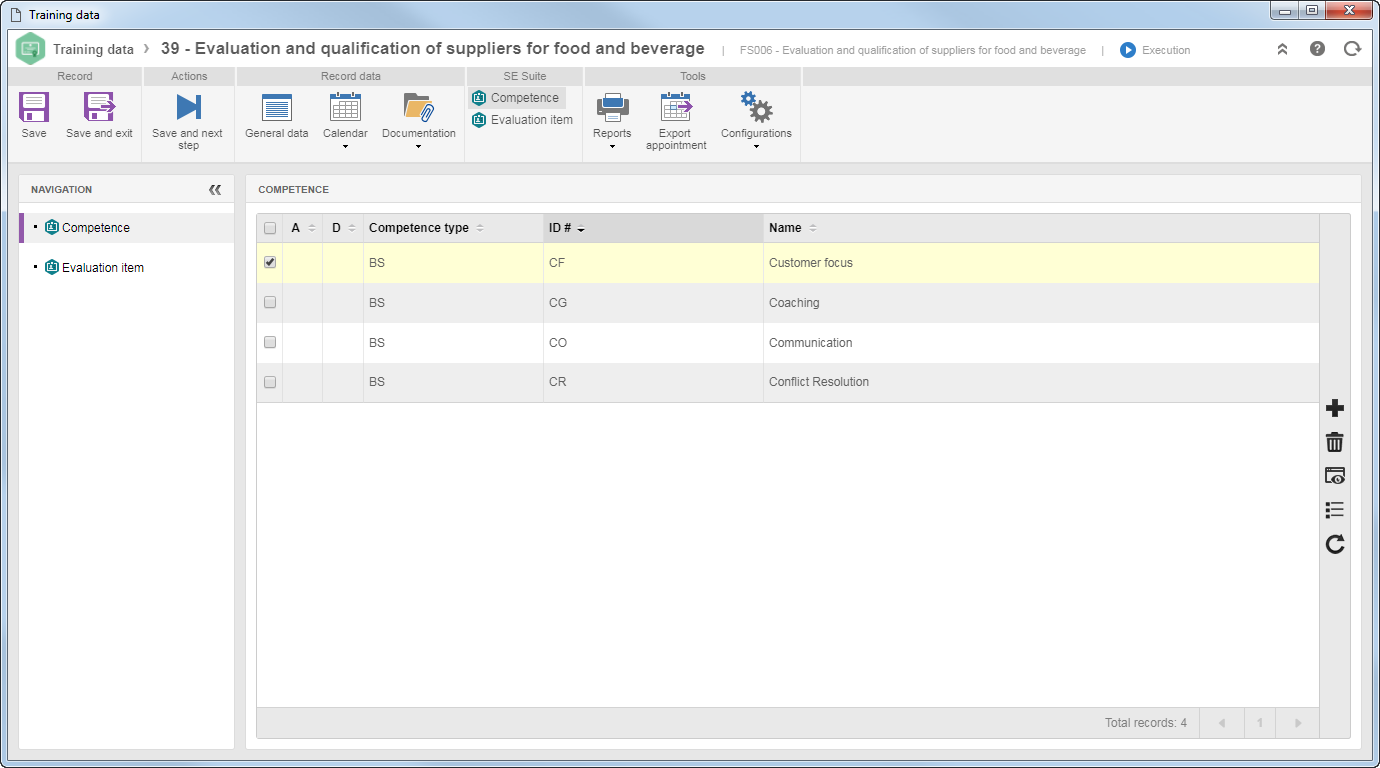Click the FS006 evaluation process label in the header
Image resolution: width=1380 pixels, height=768 pixels.
pos(913,50)
